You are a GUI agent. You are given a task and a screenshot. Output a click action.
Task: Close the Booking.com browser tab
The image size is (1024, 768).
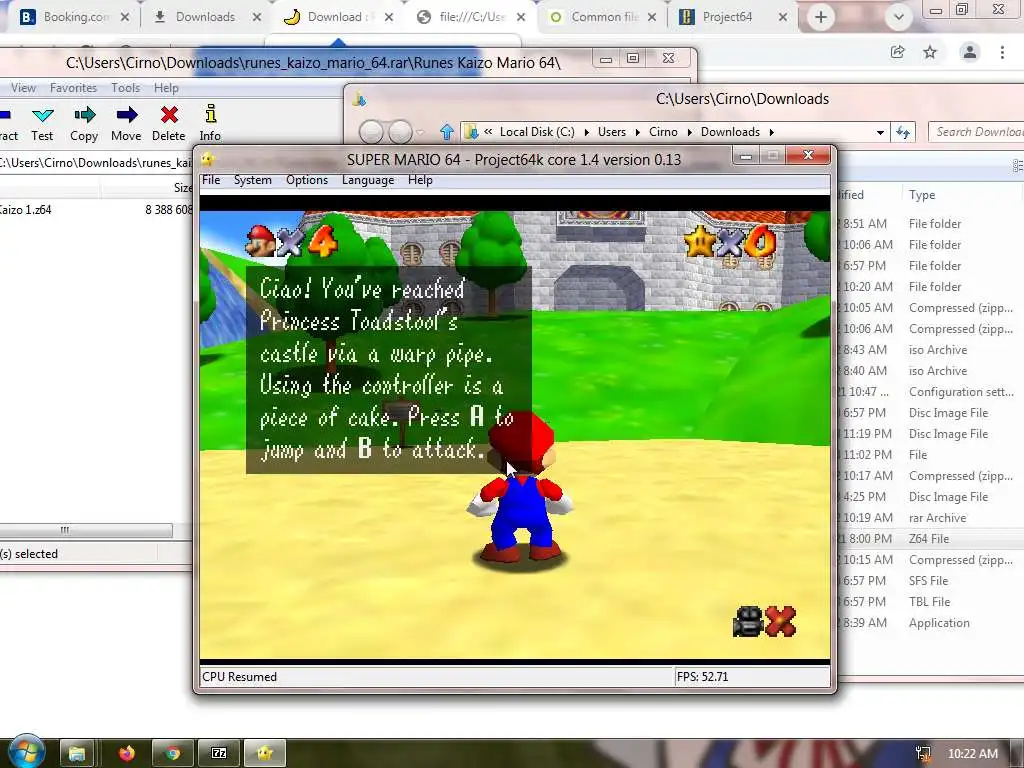click(x=124, y=18)
